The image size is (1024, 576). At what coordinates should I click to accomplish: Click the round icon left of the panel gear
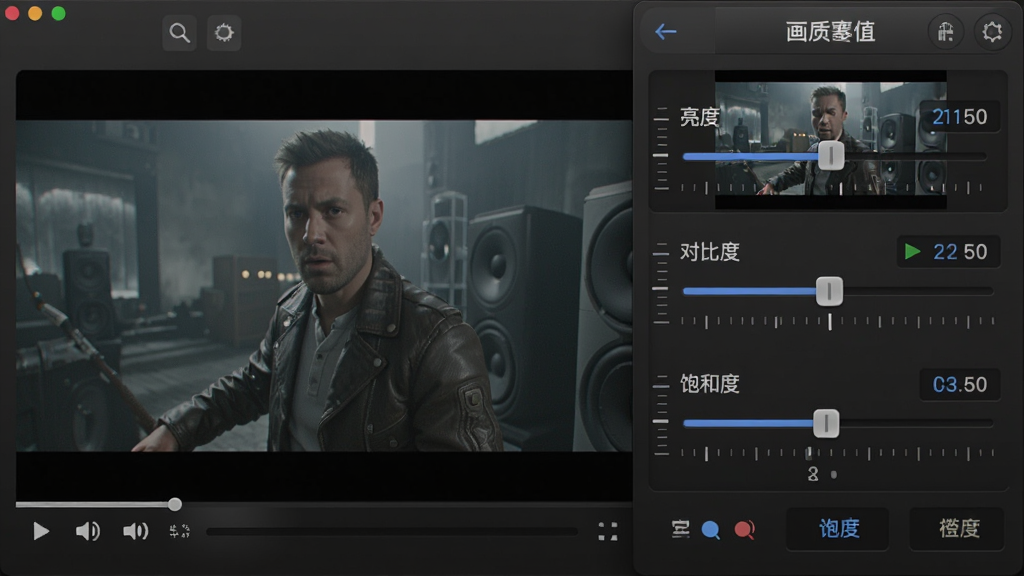[x=946, y=31]
